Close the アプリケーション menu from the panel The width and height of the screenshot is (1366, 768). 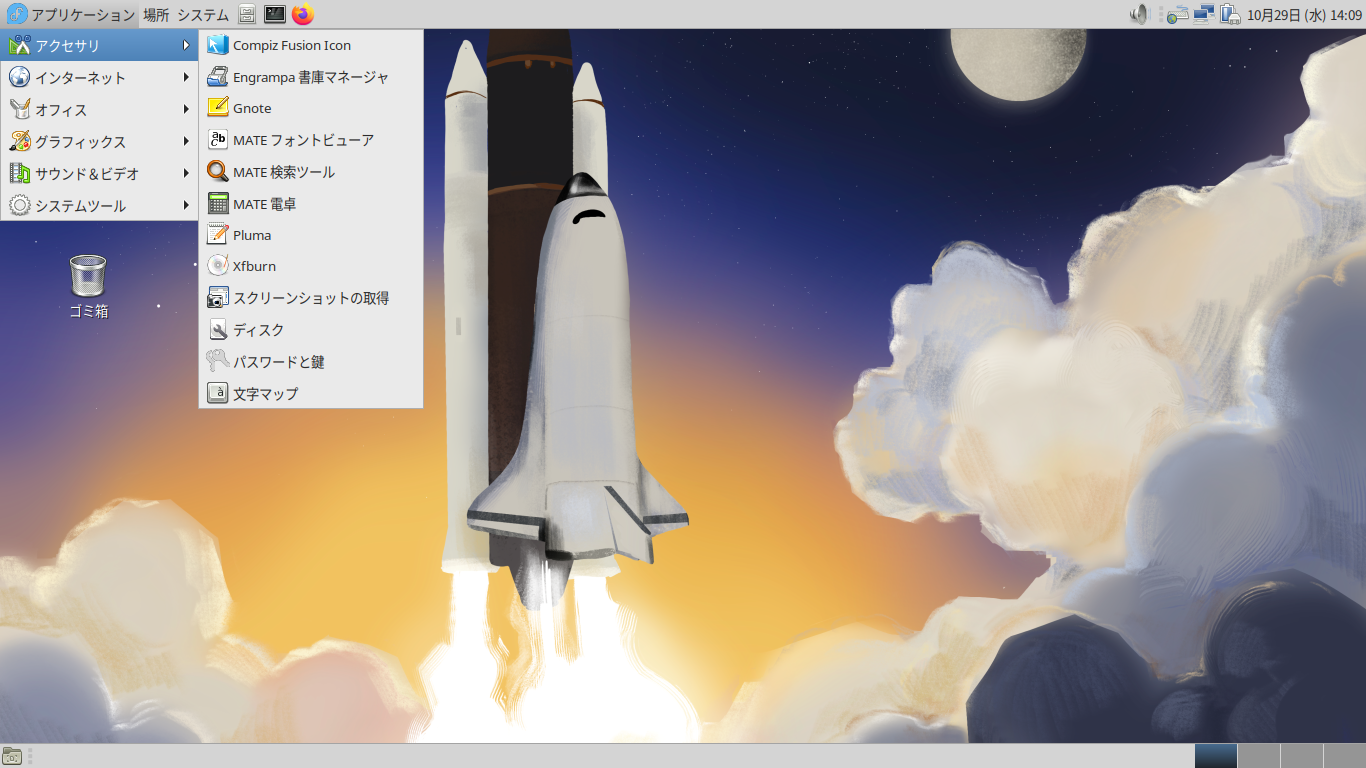pyautogui.click(x=70, y=14)
